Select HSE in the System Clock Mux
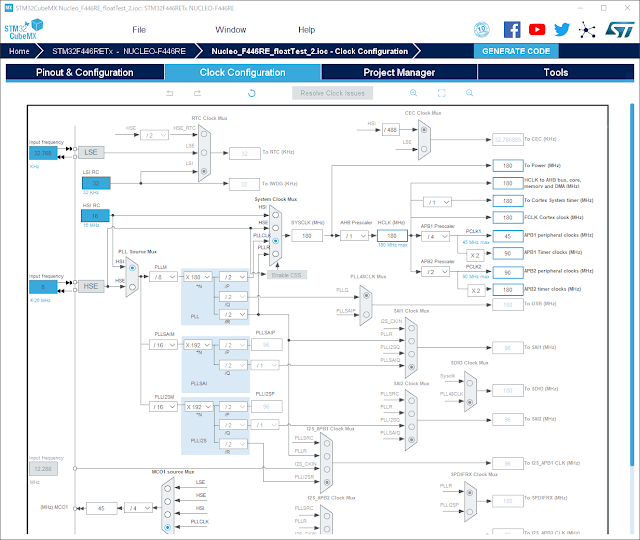 click(276, 228)
